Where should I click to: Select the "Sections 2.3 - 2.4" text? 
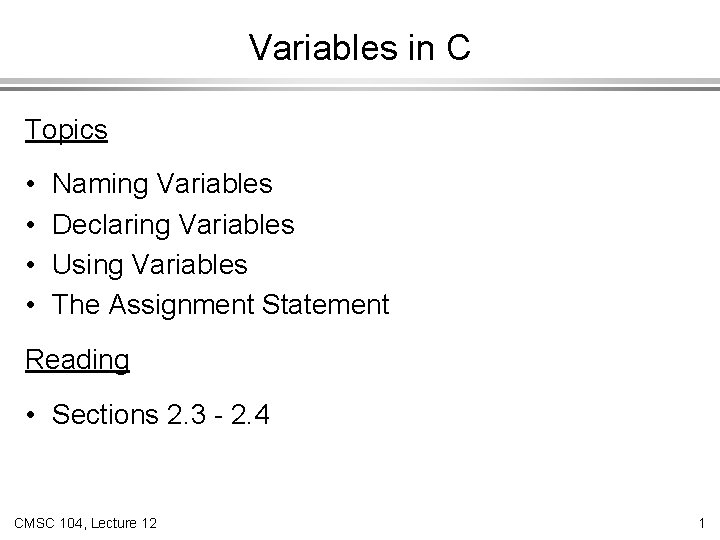tap(159, 414)
